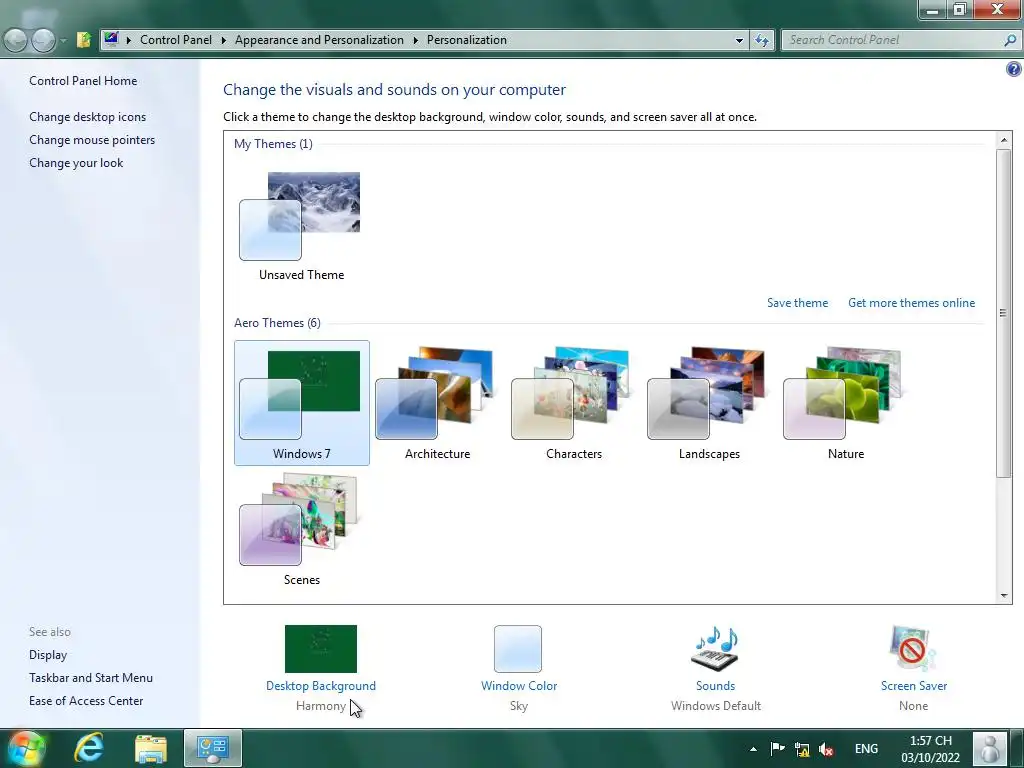Open the Sounds link

click(715, 686)
